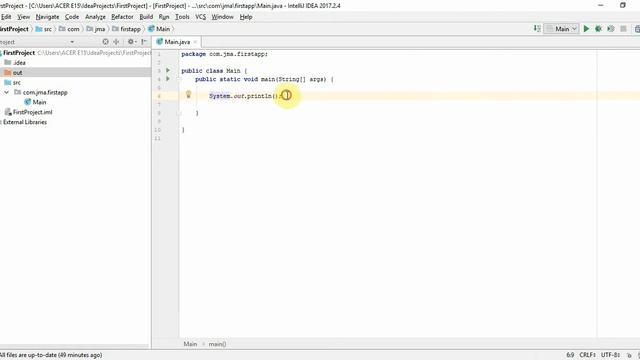Viewport: 640px width, 360px height.
Task: Click the 6:9 cursor position in status bar
Action: click(570, 355)
